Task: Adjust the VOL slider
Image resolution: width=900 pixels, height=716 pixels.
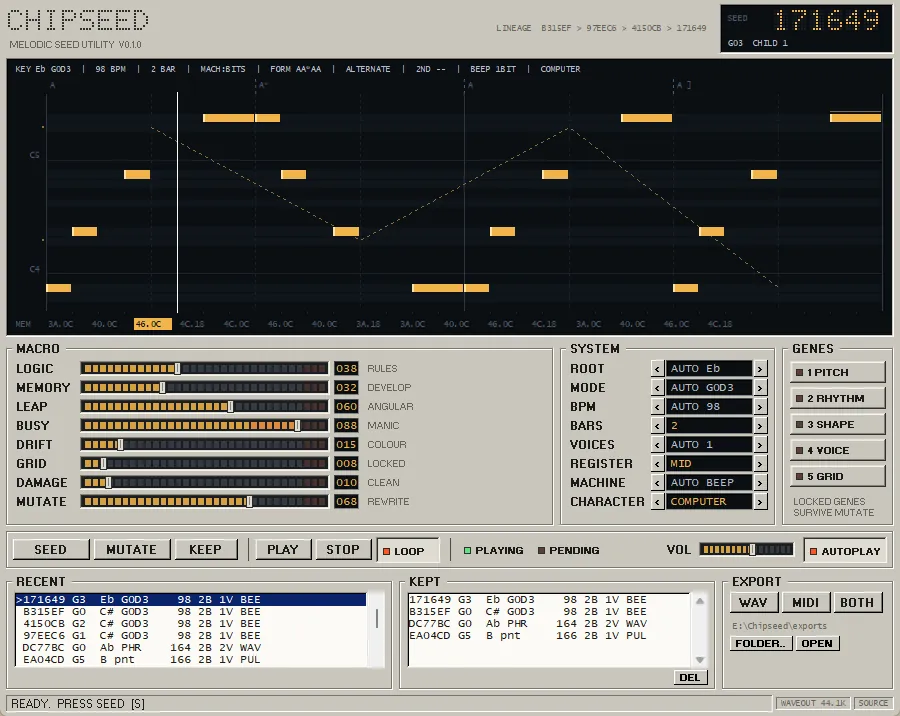Action: coord(746,549)
